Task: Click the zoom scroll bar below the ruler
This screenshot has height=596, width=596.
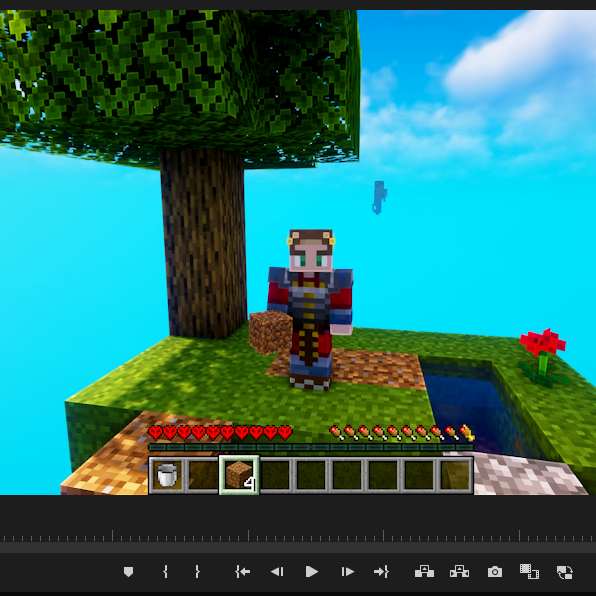Action: [x=298, y=548]
